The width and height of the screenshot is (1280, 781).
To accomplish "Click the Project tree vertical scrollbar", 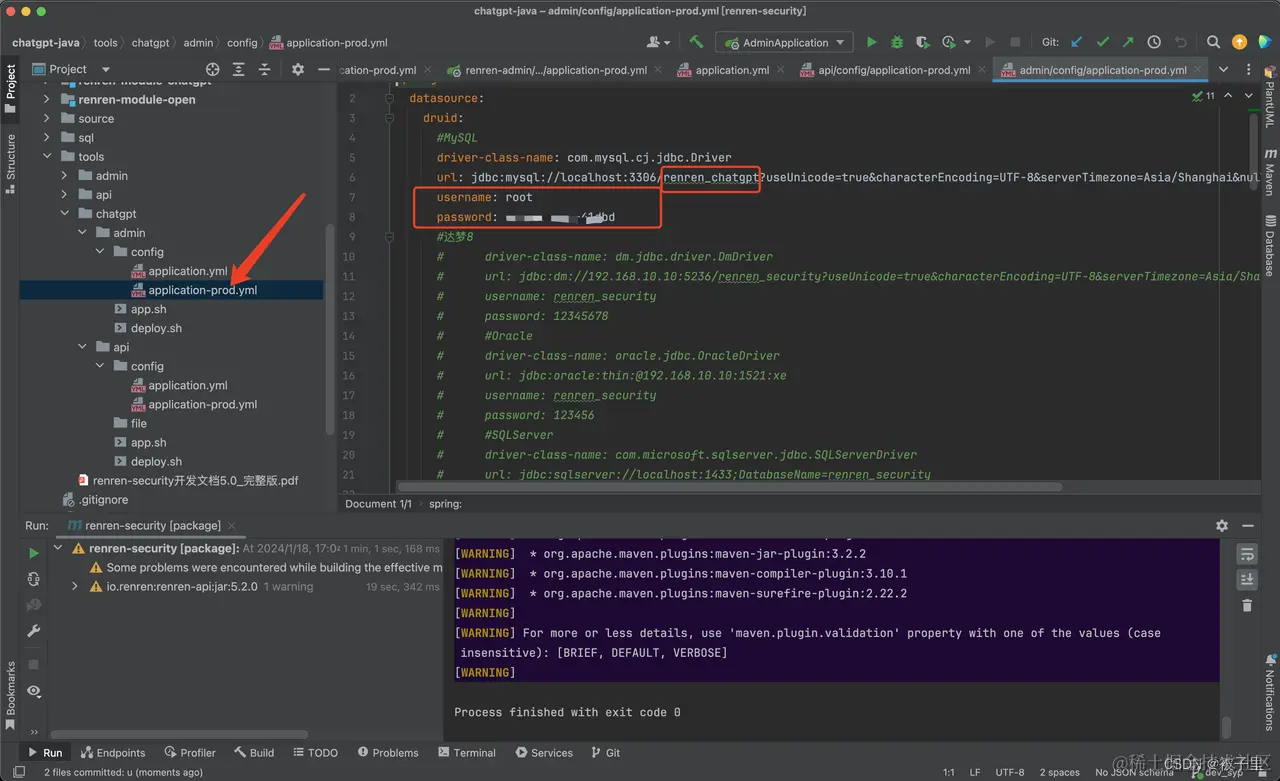I will coord(330,328).
